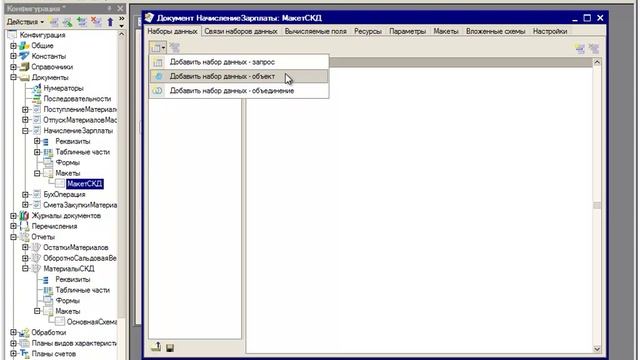Click the save schema floppy disk icon
Viewport: 640px width, 360px height.
tap(170, 348)
